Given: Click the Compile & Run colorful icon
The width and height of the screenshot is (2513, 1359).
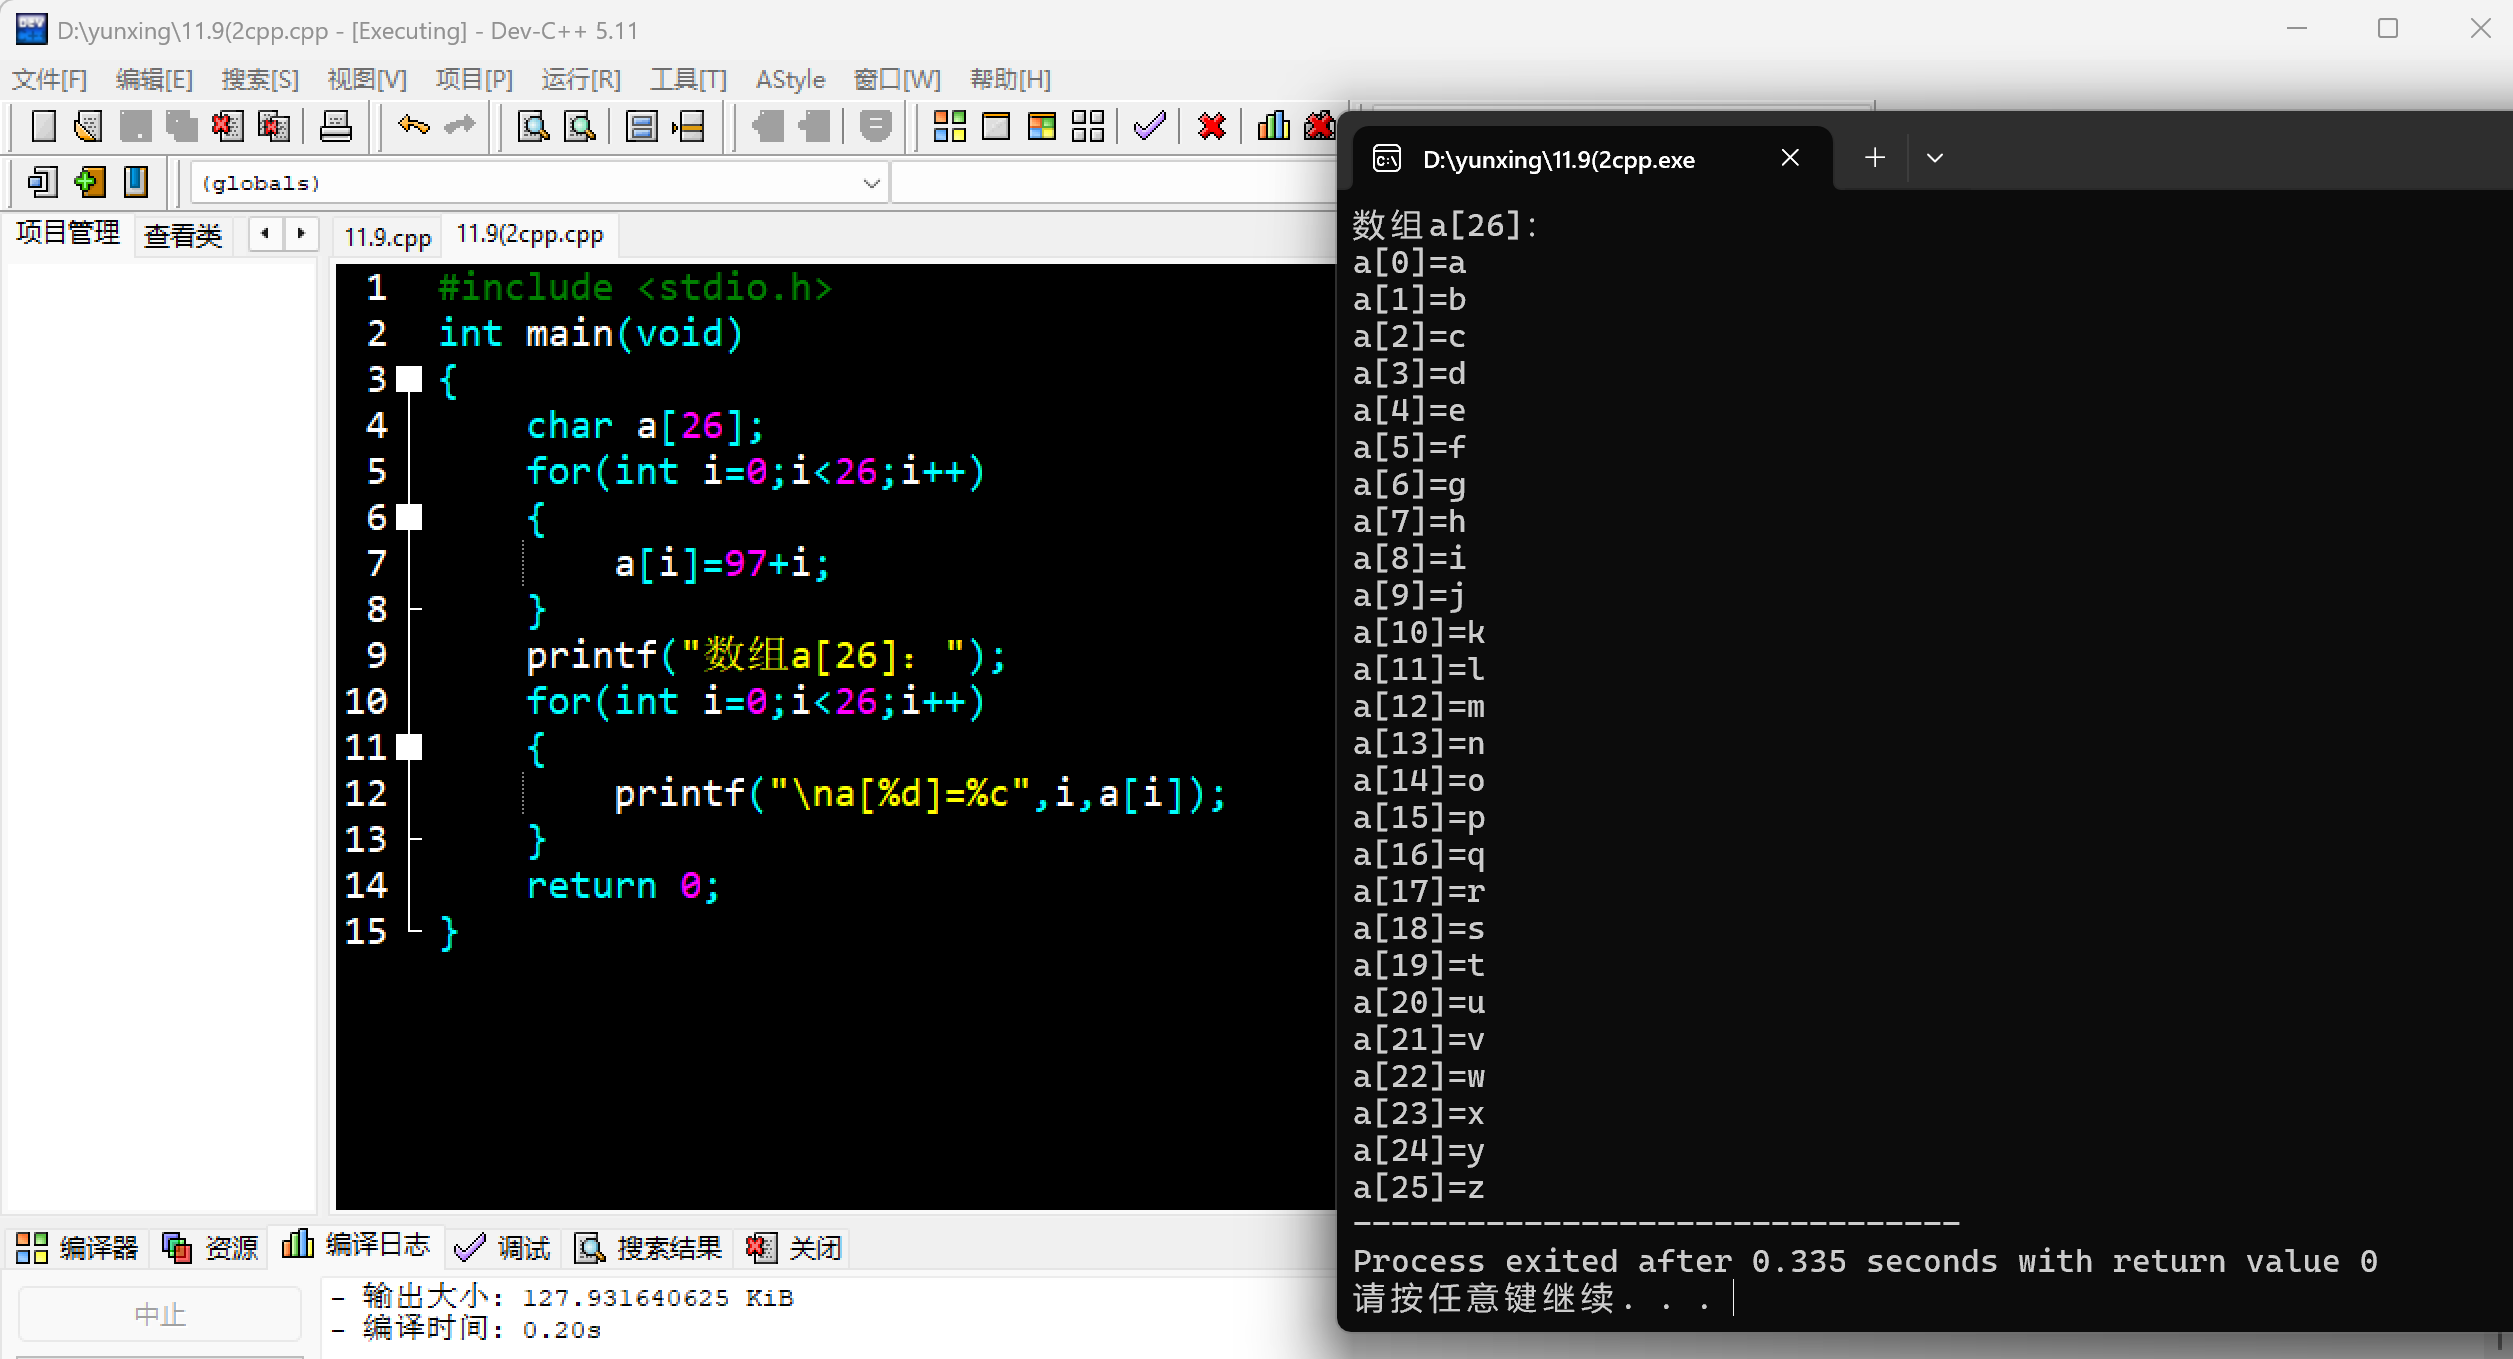Looking at the screenshot, I should (1041, 127).
